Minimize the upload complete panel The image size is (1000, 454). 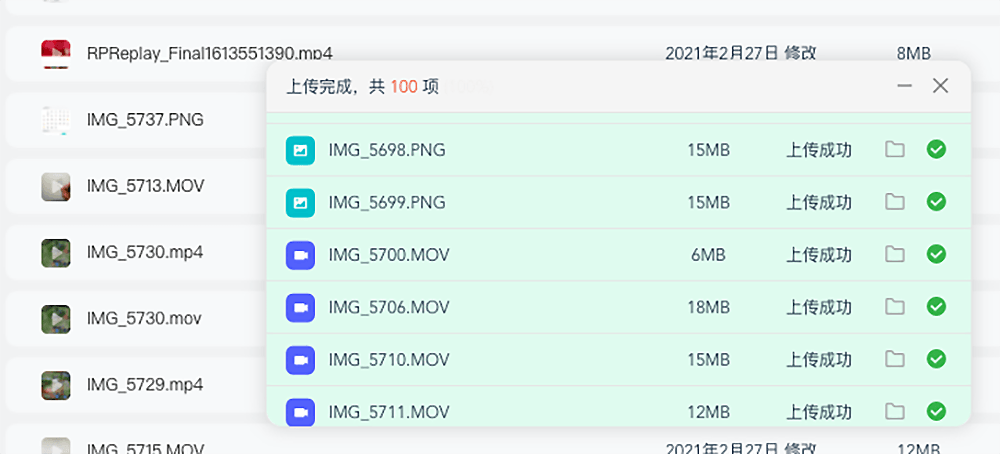[904, 85]
